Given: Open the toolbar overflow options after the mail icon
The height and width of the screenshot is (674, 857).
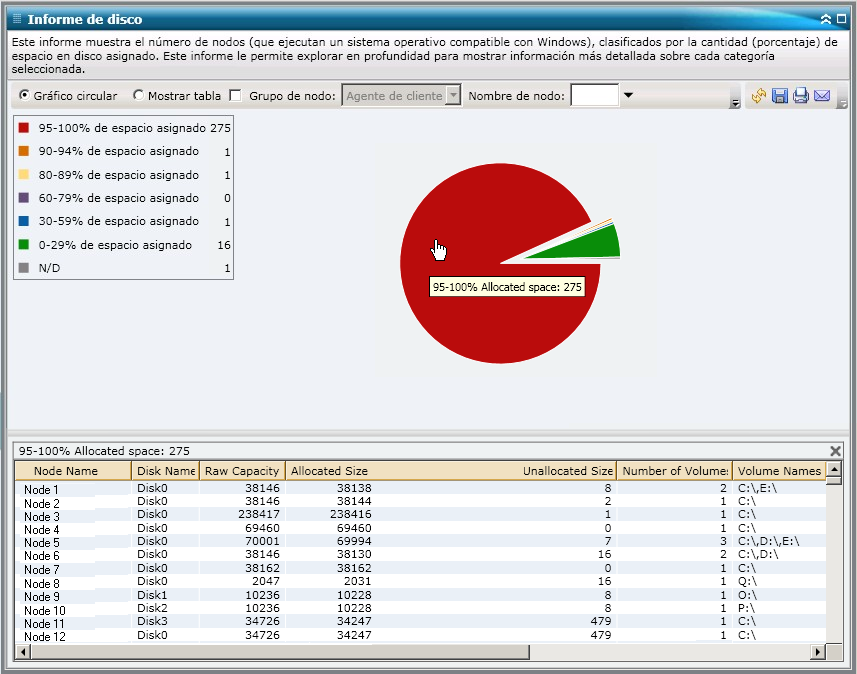Looking at the screenshot, I should point(842,102).
